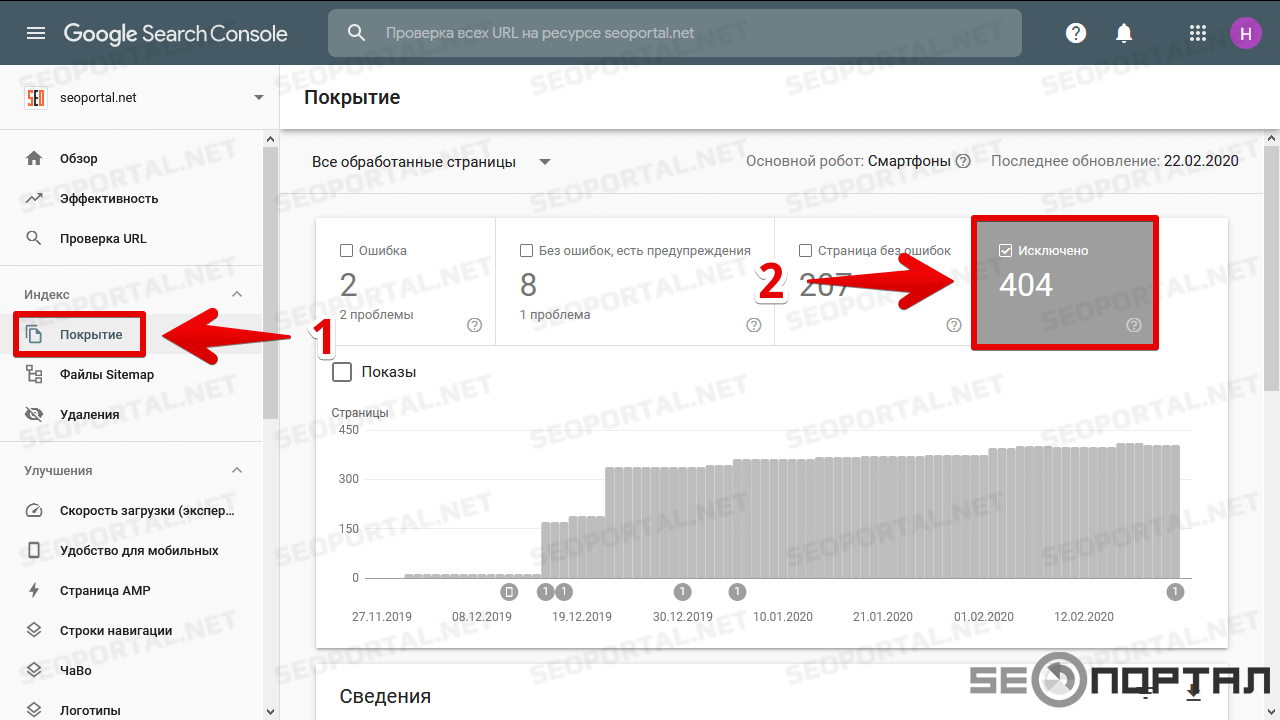Click help icon in Ошибка card
Viewport: 1280px width, 720px height.
(x=474, y=325)
